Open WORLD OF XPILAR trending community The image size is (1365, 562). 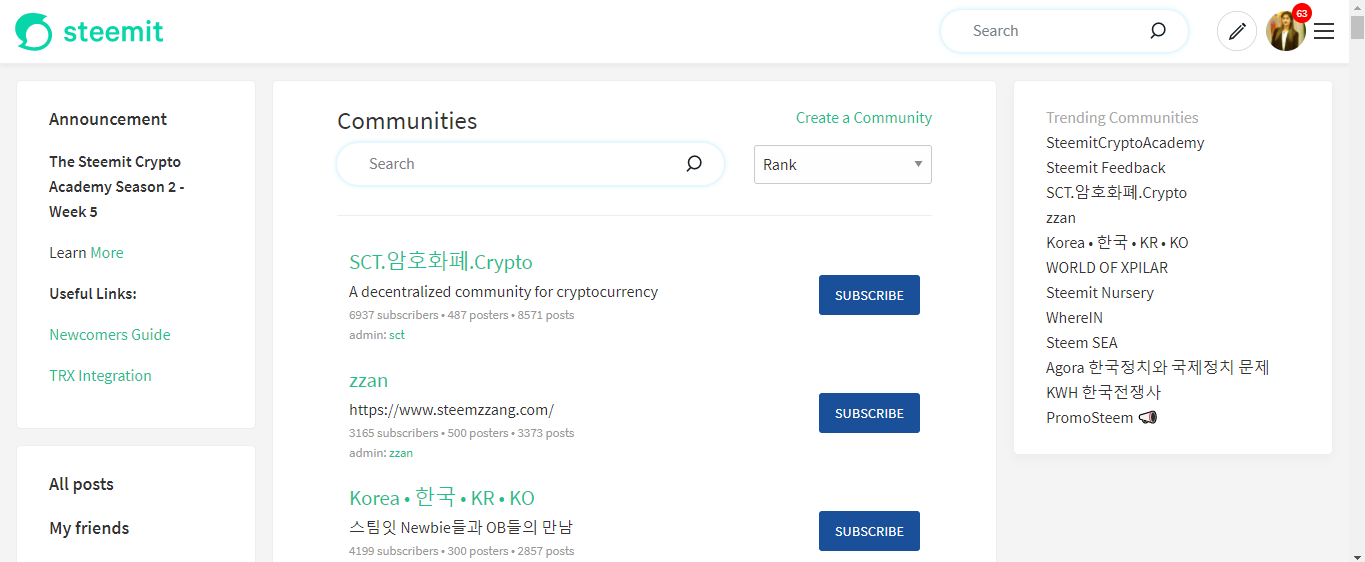click(1107, 268)
